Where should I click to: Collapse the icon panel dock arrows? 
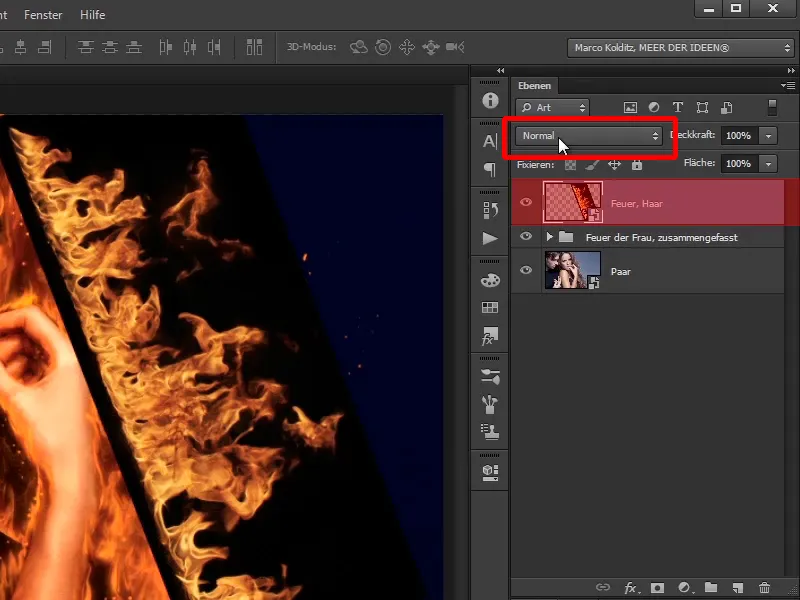(501, 71)
